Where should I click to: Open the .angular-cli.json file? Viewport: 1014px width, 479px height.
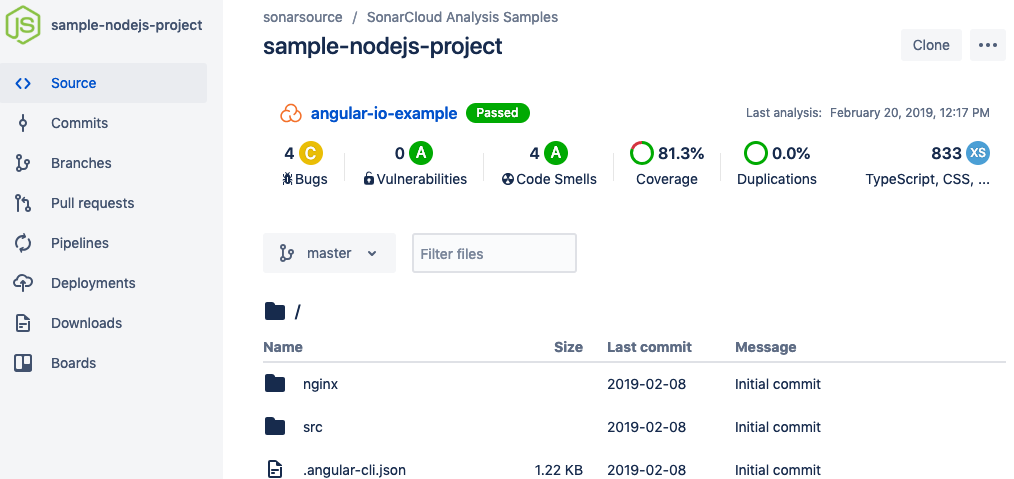click(354, 469)
